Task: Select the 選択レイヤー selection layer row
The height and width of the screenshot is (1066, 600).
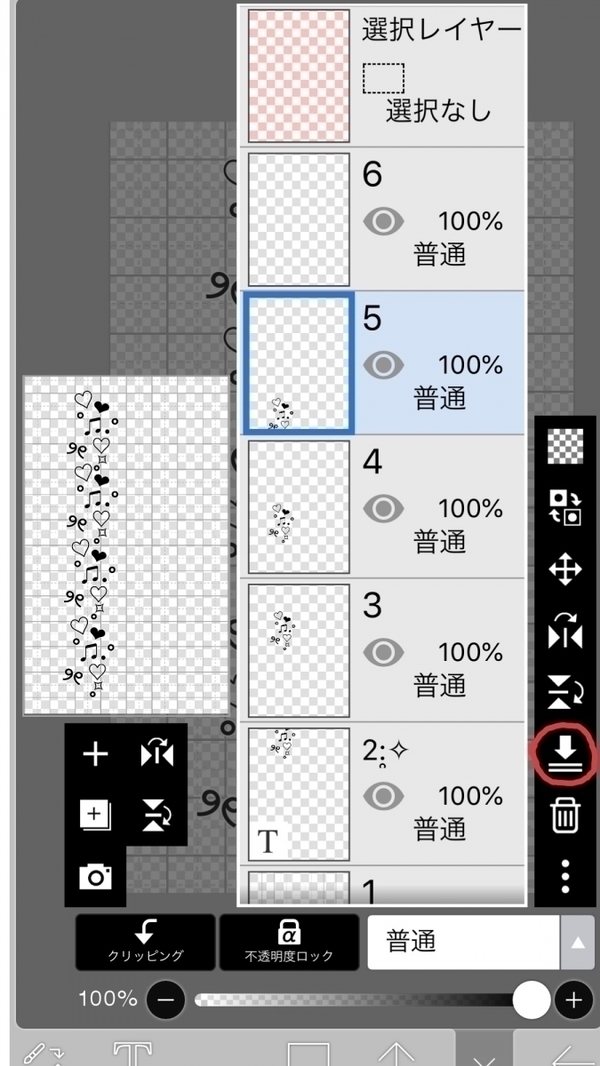Action: [384, 75]
